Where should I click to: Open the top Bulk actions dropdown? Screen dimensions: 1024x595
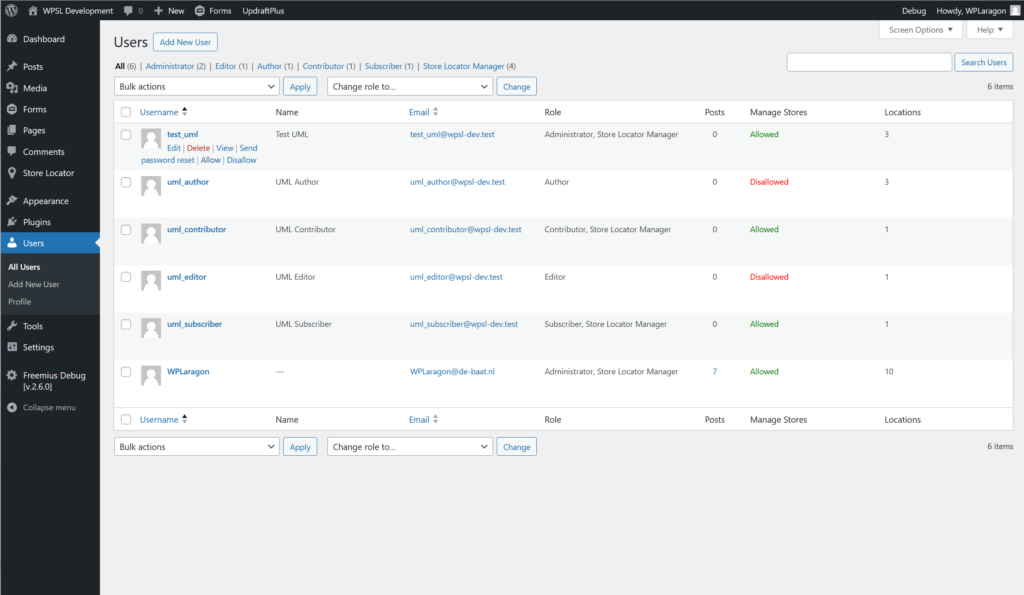(x=196, y=87)
